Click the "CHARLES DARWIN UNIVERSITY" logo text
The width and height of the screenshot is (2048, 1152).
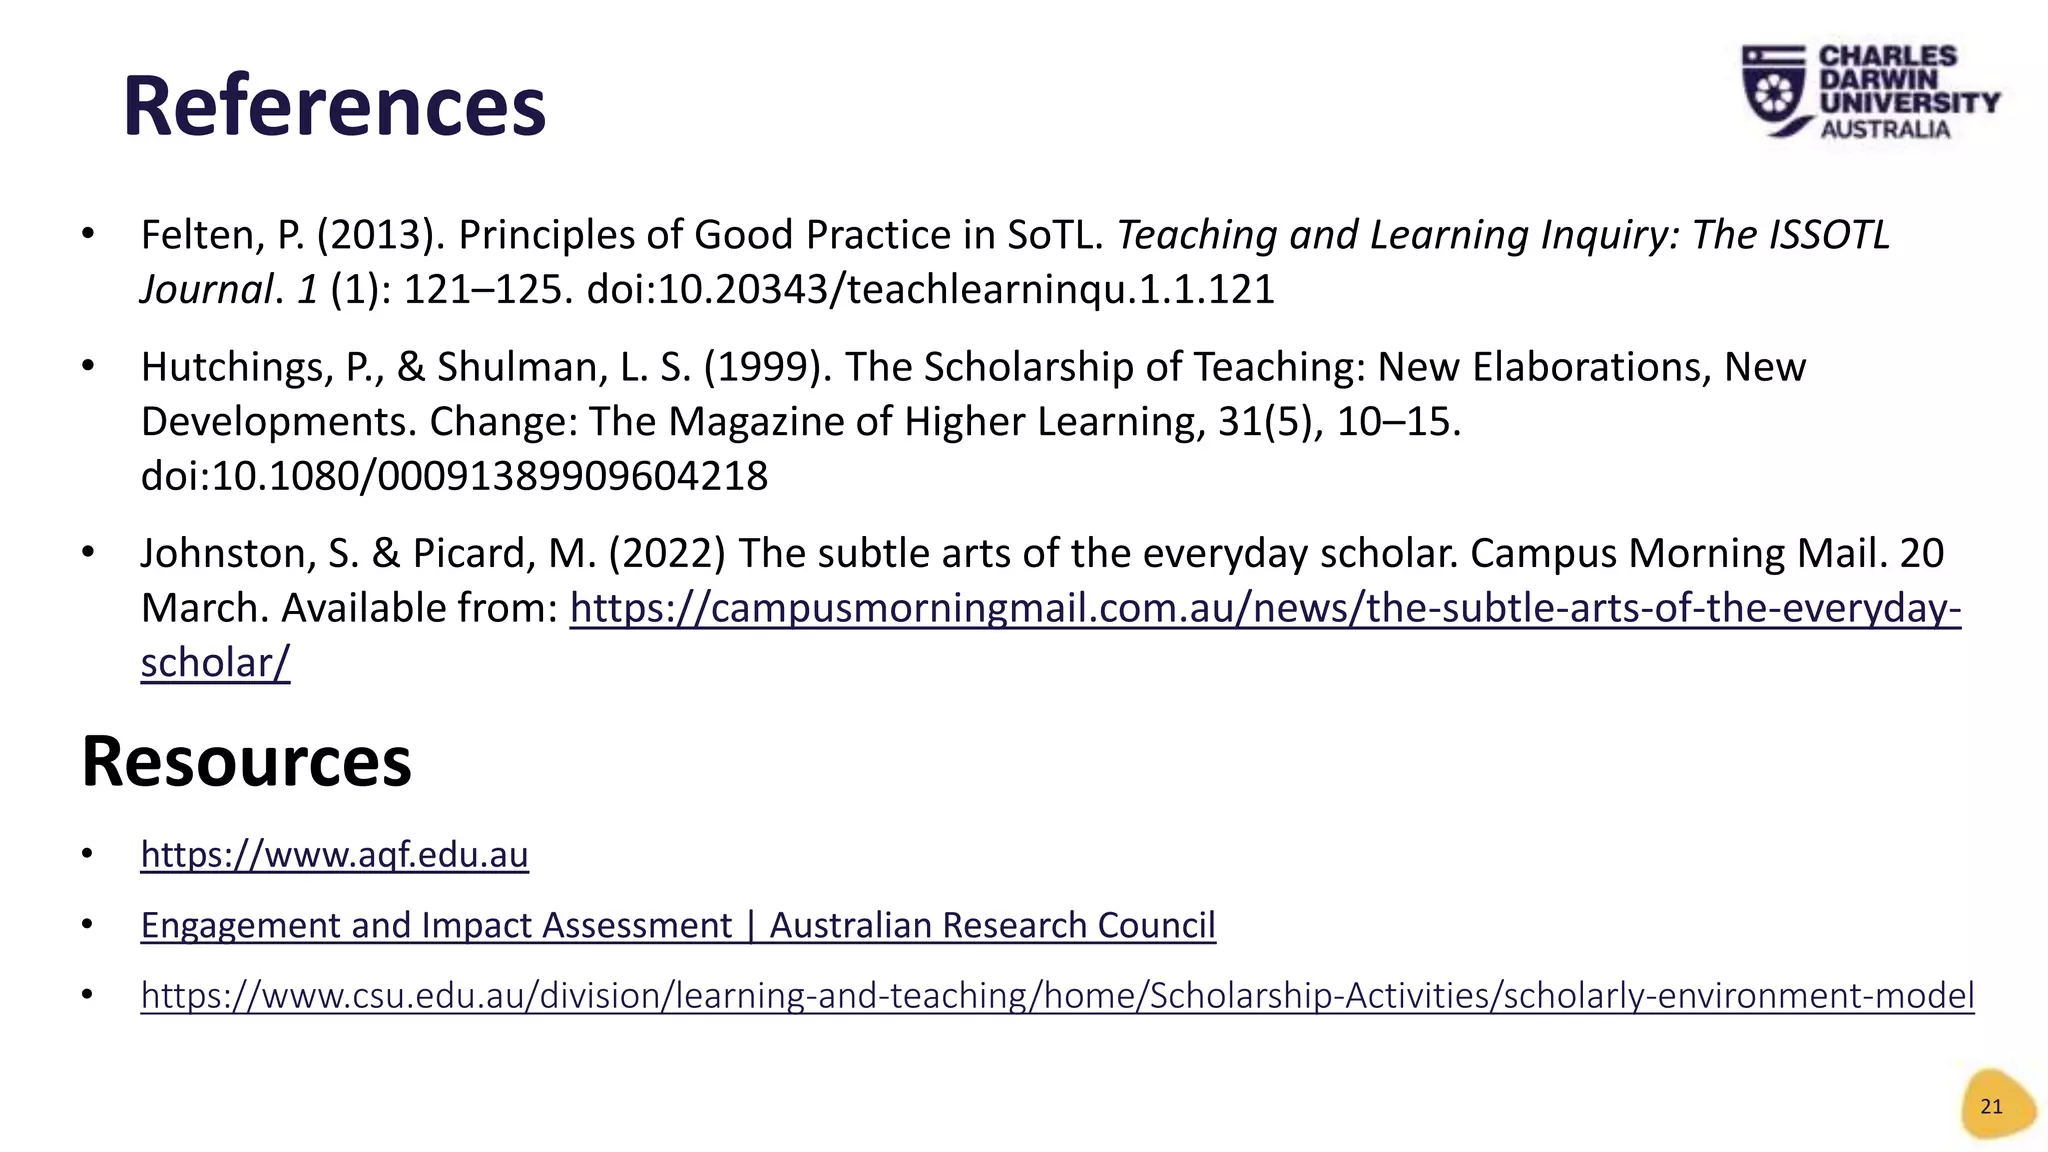click(x=1908, y=80)
